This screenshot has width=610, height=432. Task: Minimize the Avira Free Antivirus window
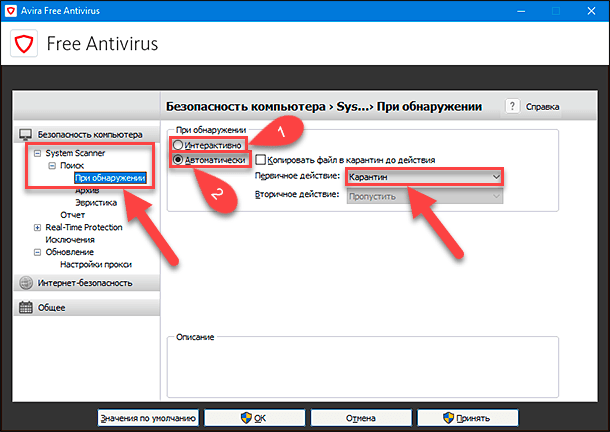coord(521,11)
